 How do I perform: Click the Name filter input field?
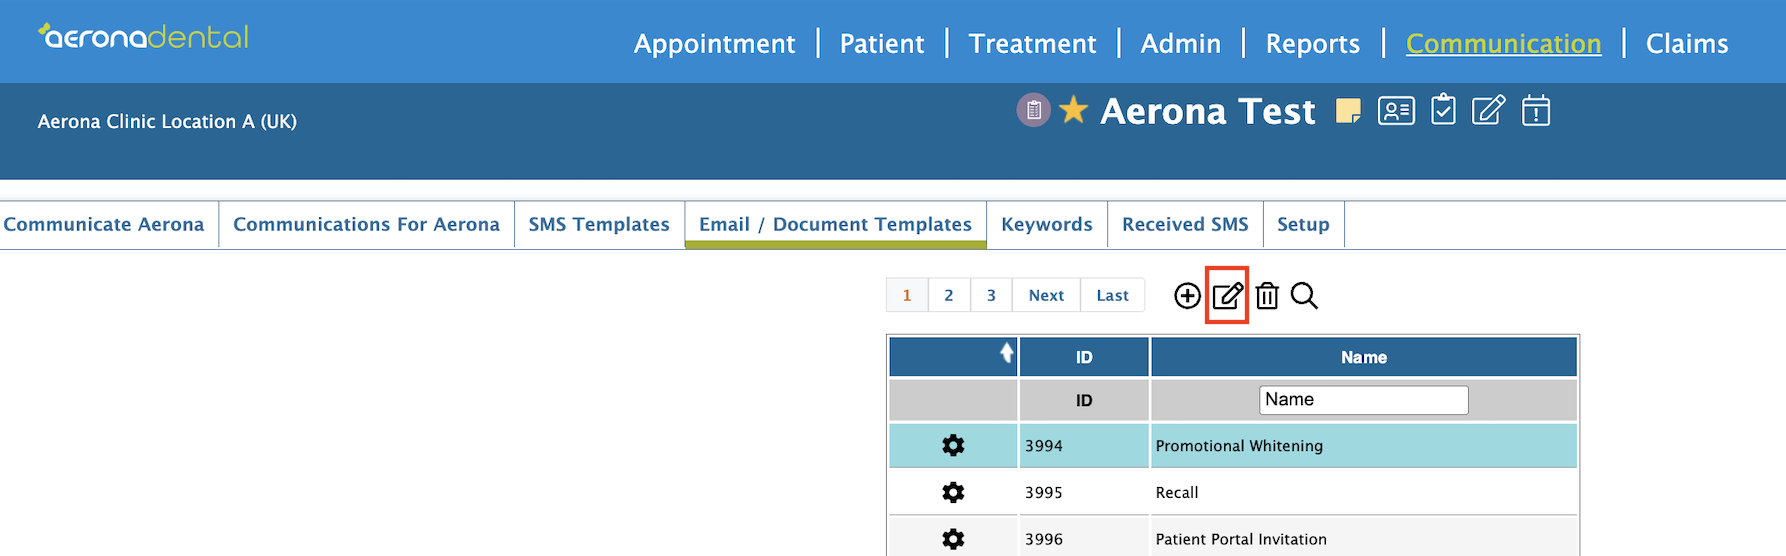[1363, 400]
